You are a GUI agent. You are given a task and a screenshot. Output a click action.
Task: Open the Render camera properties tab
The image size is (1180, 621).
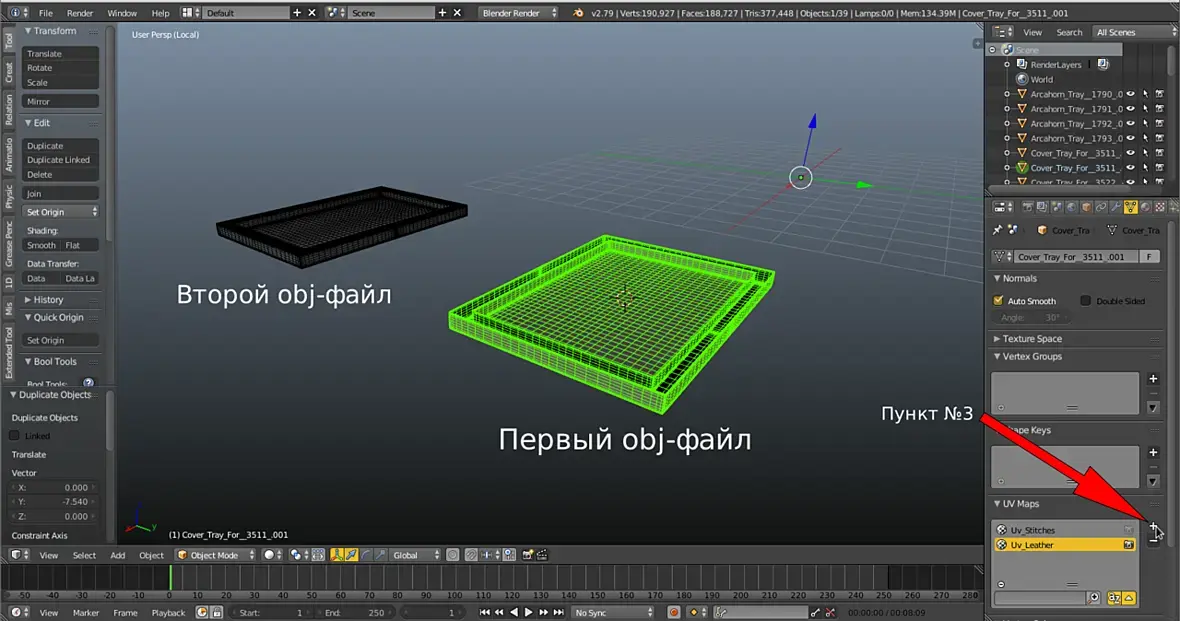pyautogui.click(x=1028, y=207)
